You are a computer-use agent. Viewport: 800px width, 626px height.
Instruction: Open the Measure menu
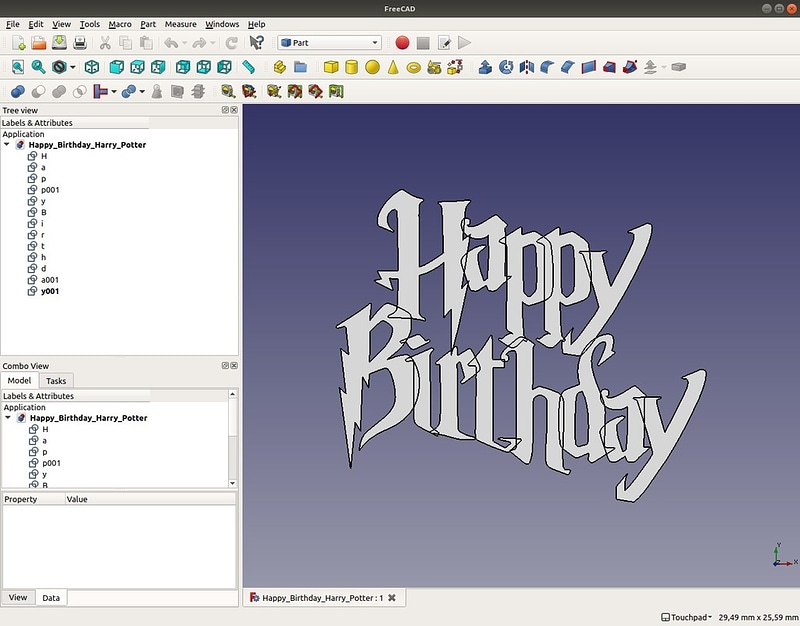181,24
